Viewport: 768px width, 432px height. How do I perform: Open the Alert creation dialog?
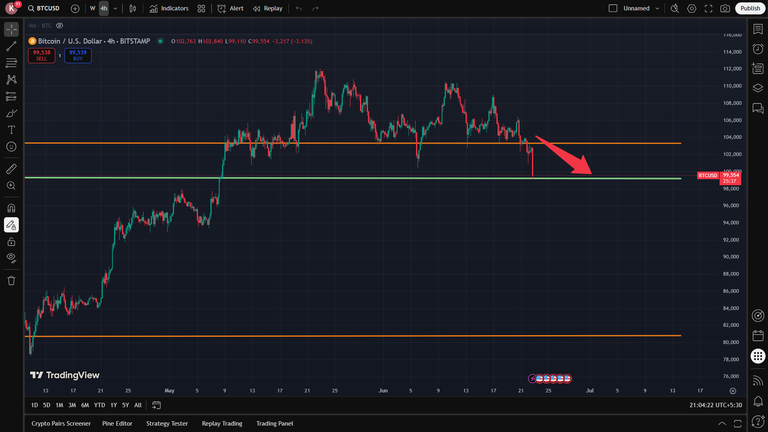tap(230, 8)
